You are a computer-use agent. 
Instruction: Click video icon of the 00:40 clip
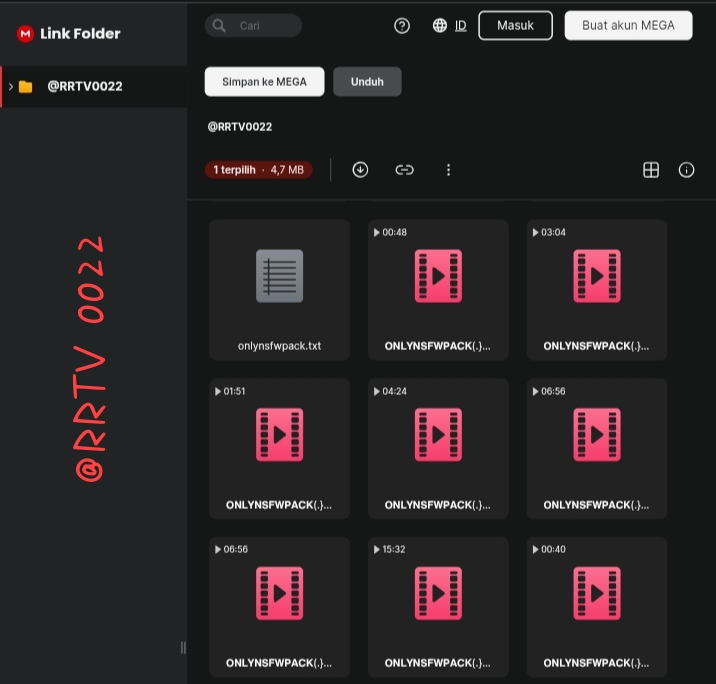coord(597,593)
